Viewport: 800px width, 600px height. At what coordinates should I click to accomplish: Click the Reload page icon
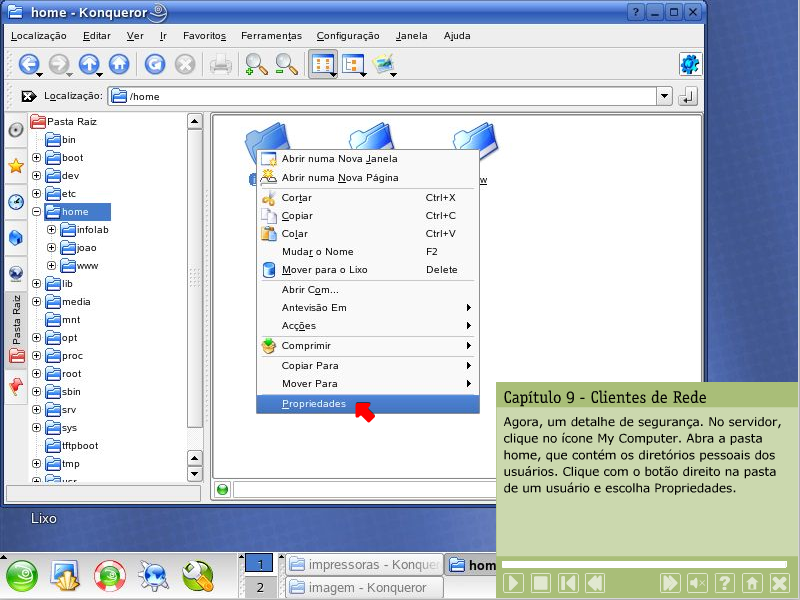pos(155,64)
